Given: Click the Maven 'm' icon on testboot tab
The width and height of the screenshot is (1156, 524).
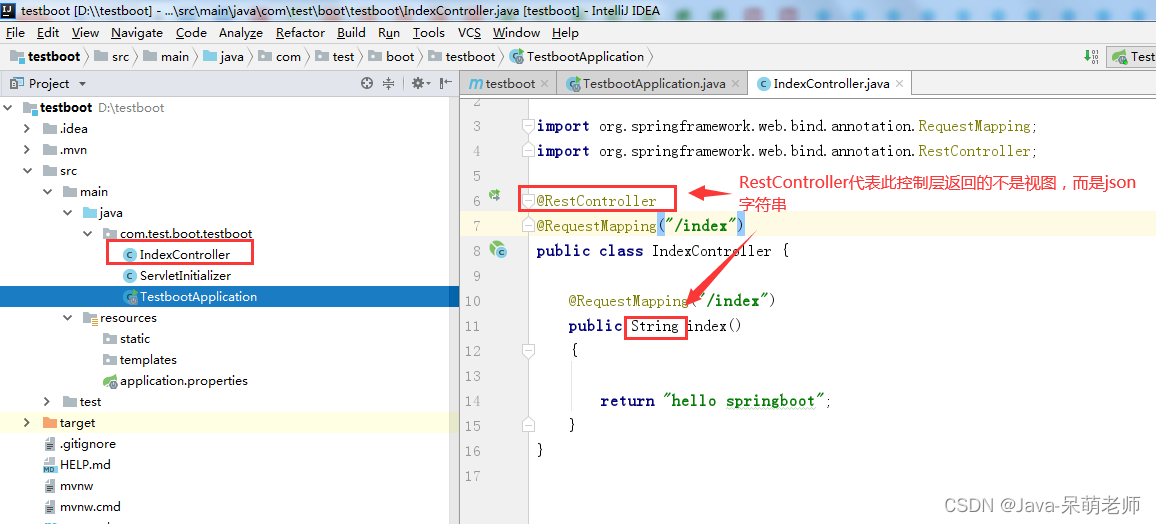Looking at the screenshot, I should pos(476,84).
